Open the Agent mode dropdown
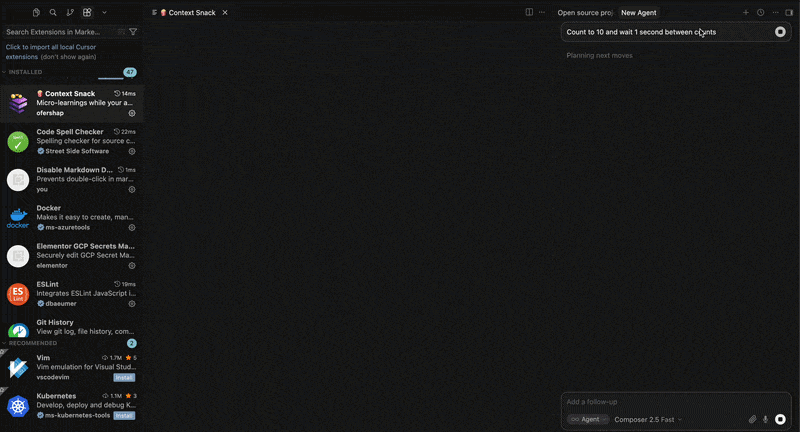Image resolution: width=800 pixels, height=432 pixels. pyautogui.click(x=588, y=419)
